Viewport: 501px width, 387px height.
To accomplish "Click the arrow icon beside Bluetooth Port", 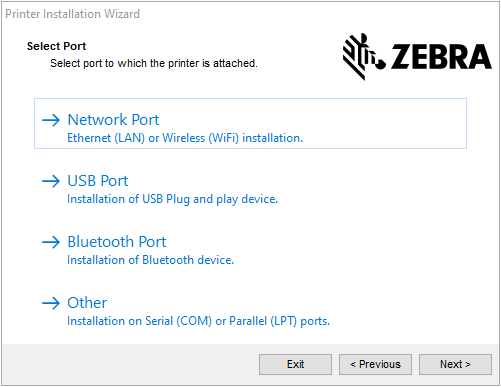I will [51, 242].
